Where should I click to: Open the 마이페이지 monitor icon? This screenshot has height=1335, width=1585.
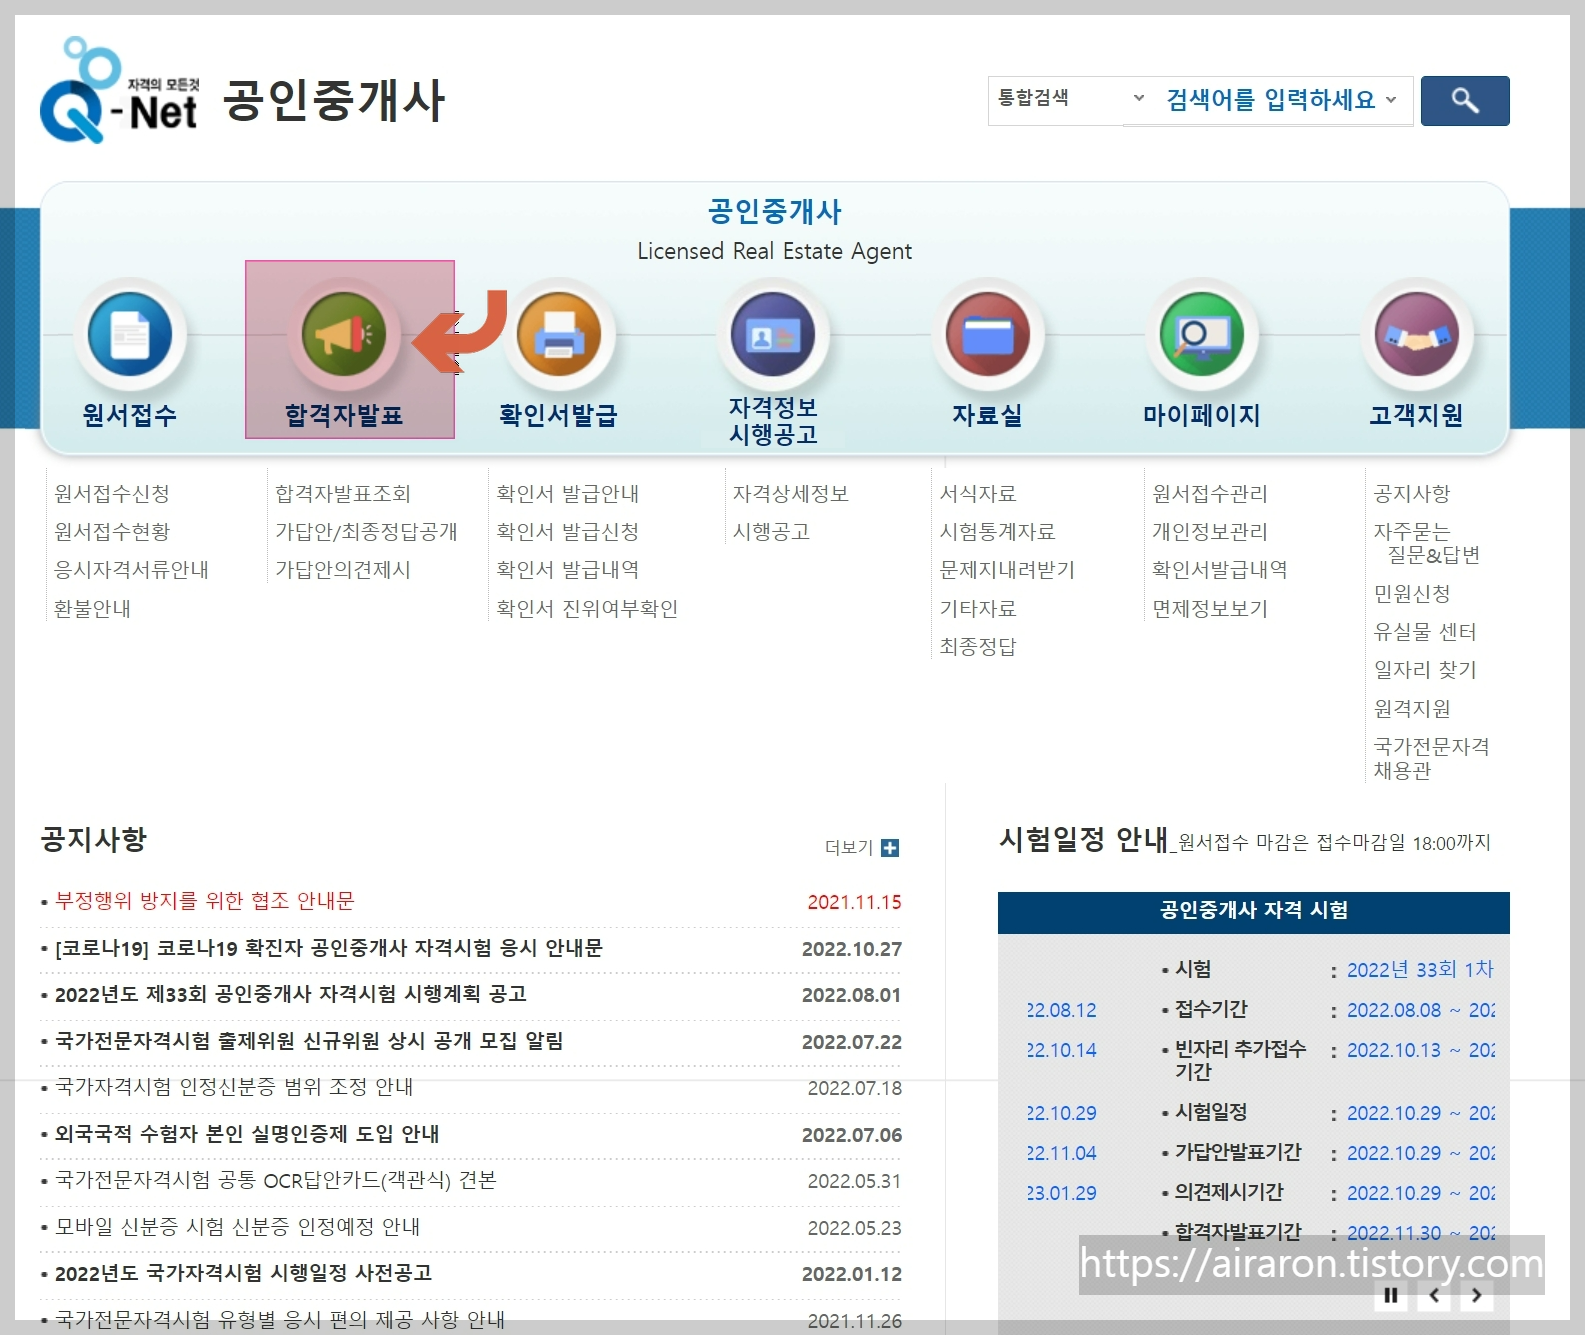[1202, 334]
